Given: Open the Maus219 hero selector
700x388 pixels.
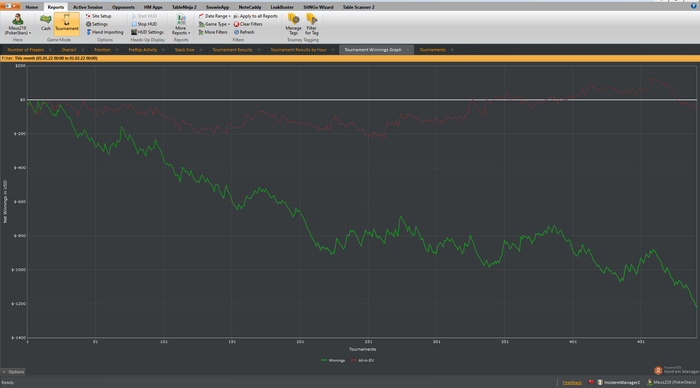Looking at the screenshot, I should pos(17,24).
